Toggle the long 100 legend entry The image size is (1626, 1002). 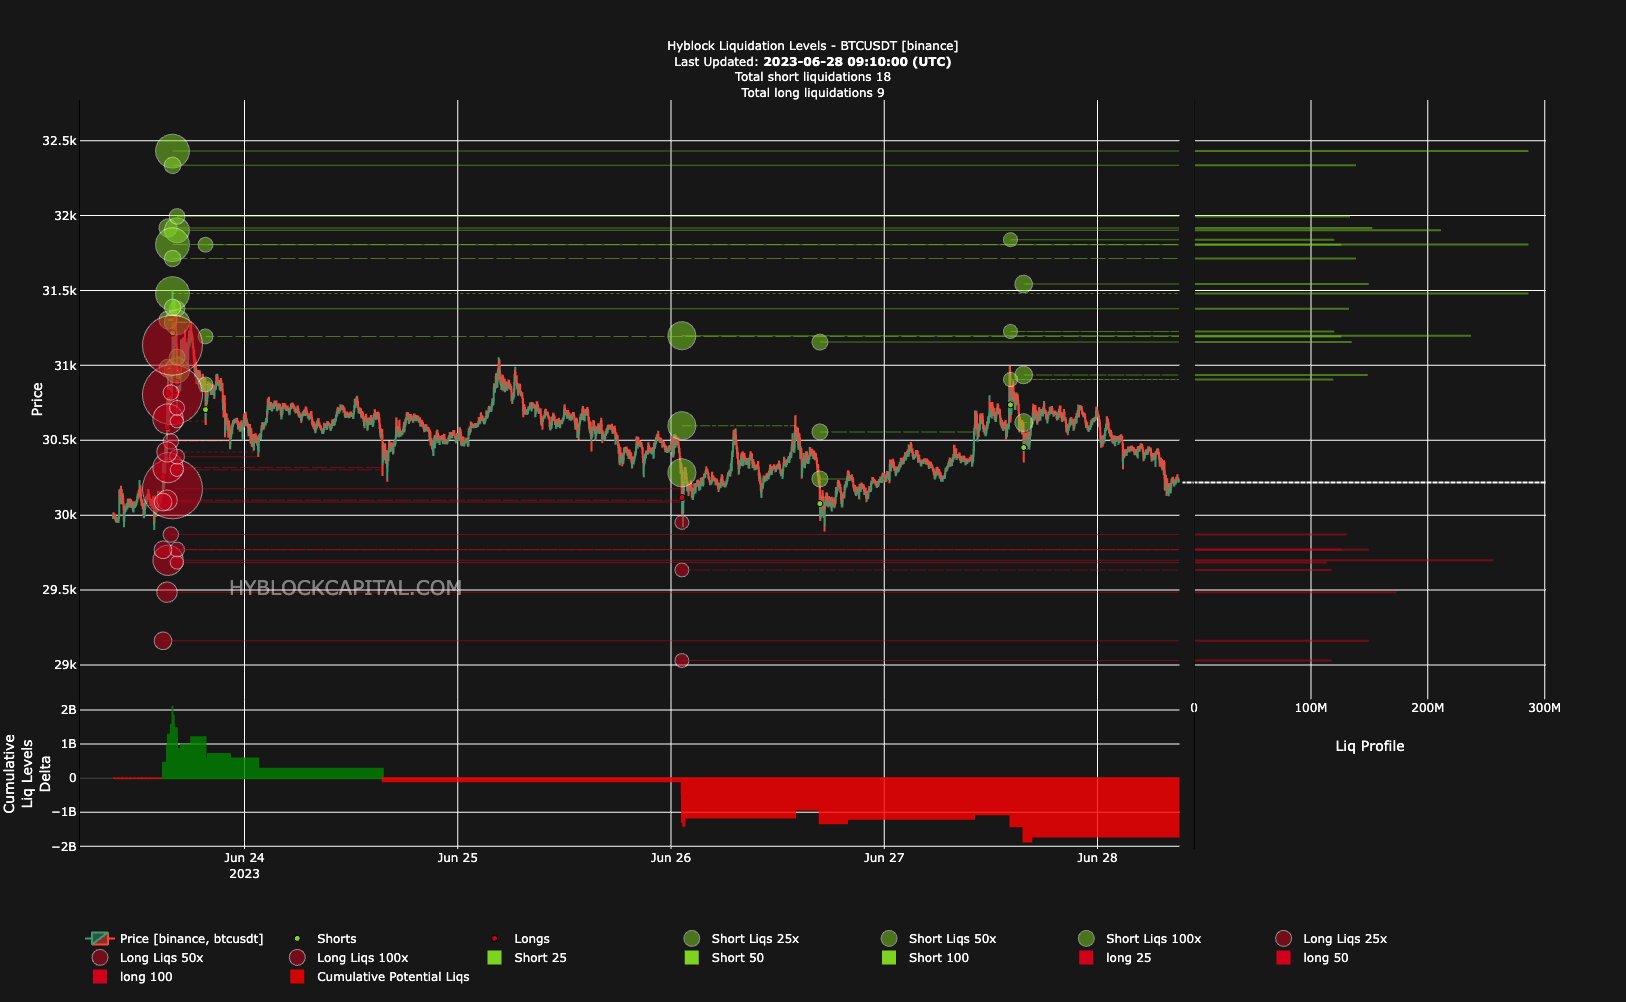[x=132, y=977]
